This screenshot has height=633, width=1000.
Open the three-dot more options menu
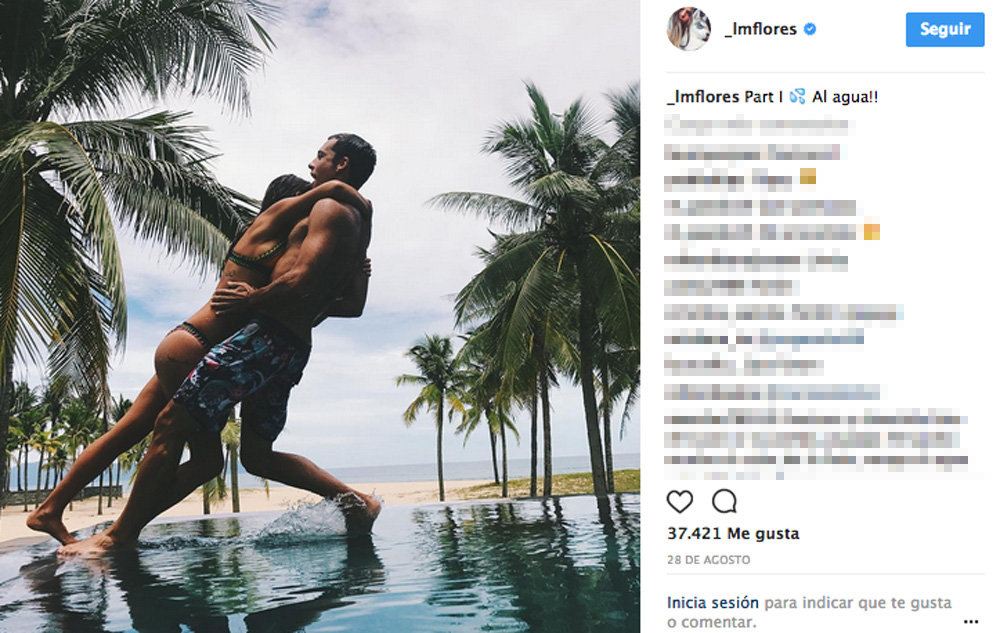(971, 621)
